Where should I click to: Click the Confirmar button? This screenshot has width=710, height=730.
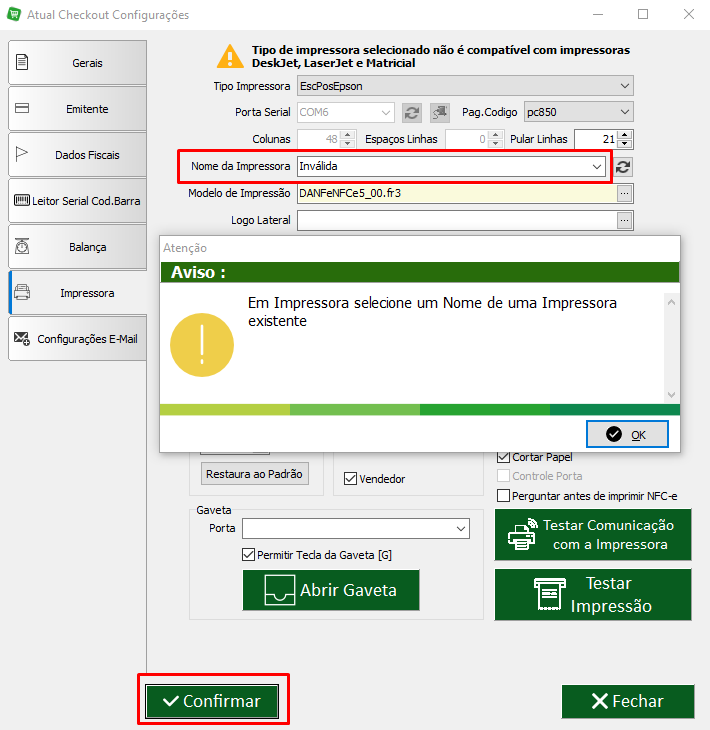coord(212,701)
